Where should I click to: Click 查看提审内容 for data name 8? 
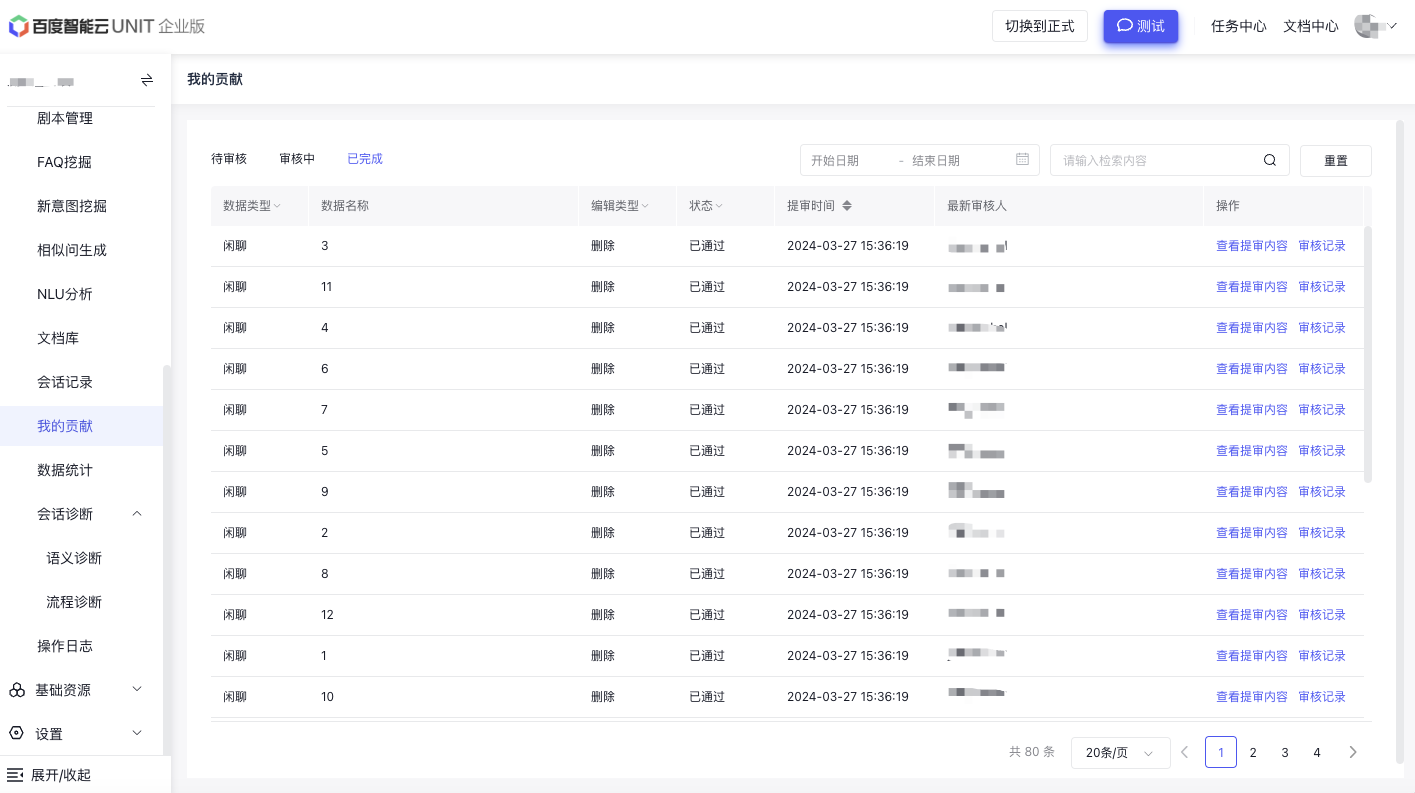pyautogui.click(x=1252, y=574)
